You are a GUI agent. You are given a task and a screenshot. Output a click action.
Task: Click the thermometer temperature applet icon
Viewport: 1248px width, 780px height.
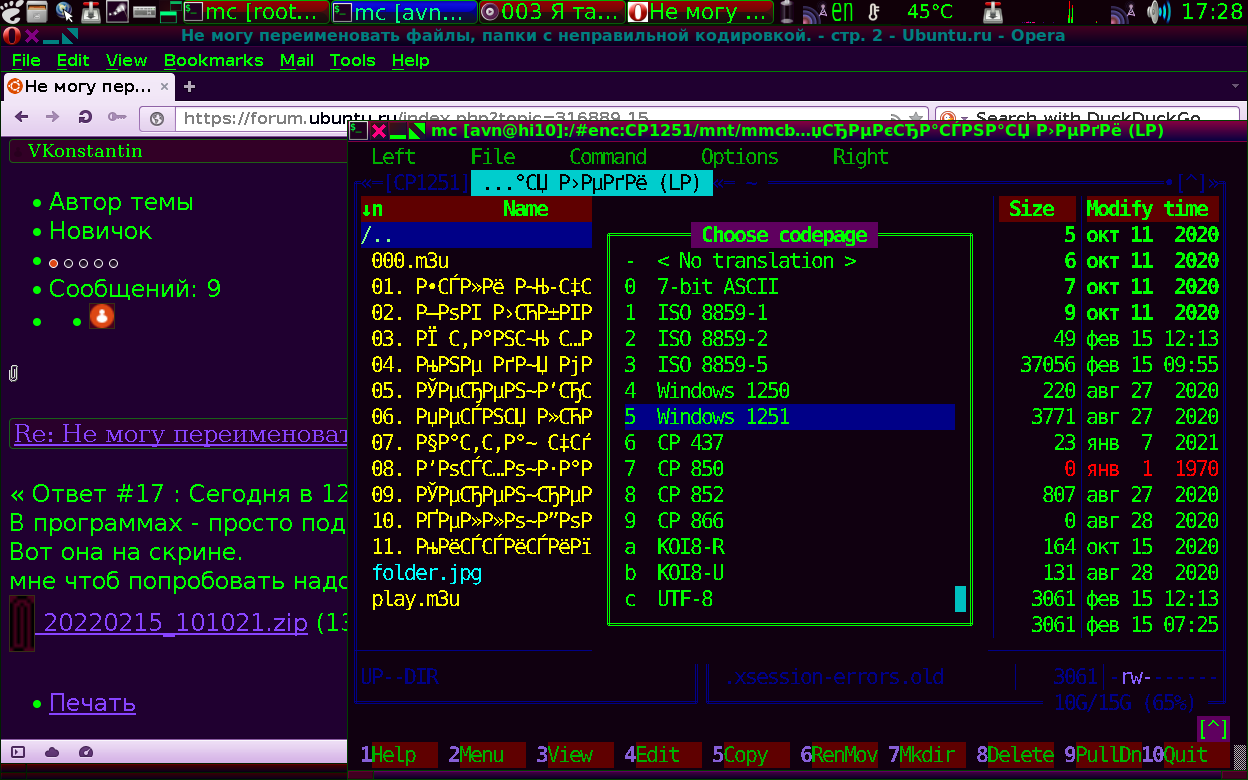[873, 12]
